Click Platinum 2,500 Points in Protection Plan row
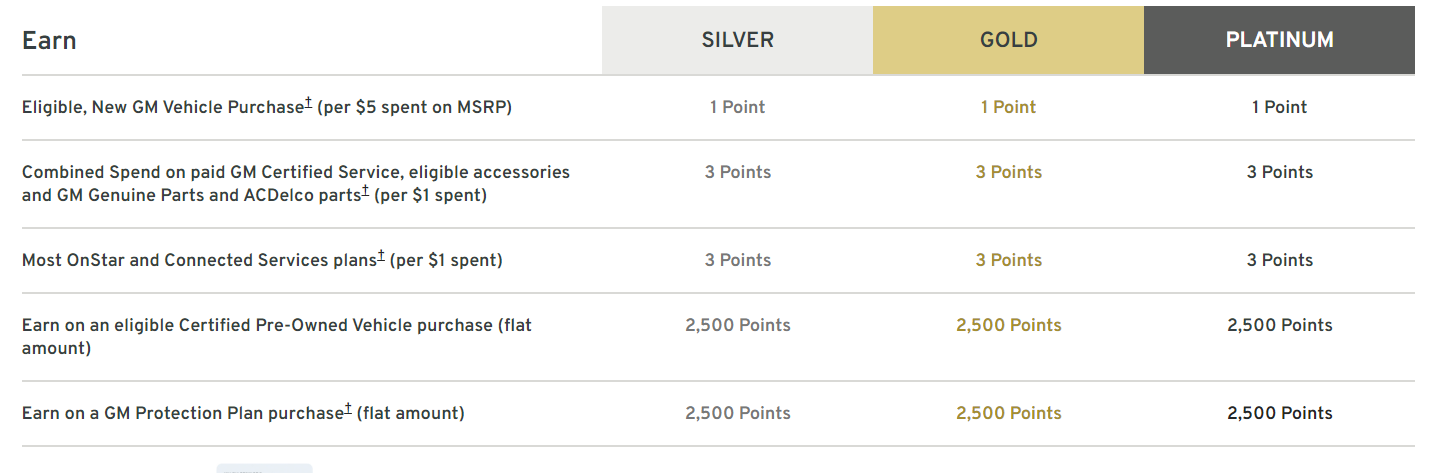The width and height of the screenshot is (1434, 473). click(x=1279, y=413)
